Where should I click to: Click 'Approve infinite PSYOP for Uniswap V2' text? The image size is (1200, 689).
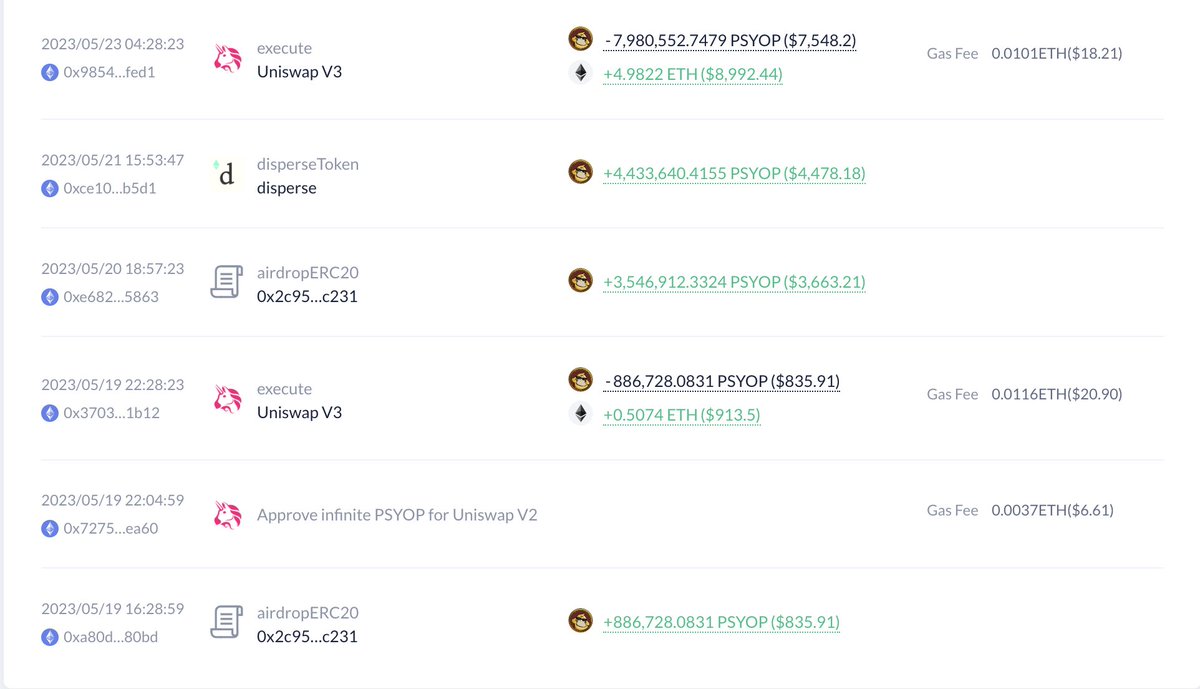coord(397,516)
